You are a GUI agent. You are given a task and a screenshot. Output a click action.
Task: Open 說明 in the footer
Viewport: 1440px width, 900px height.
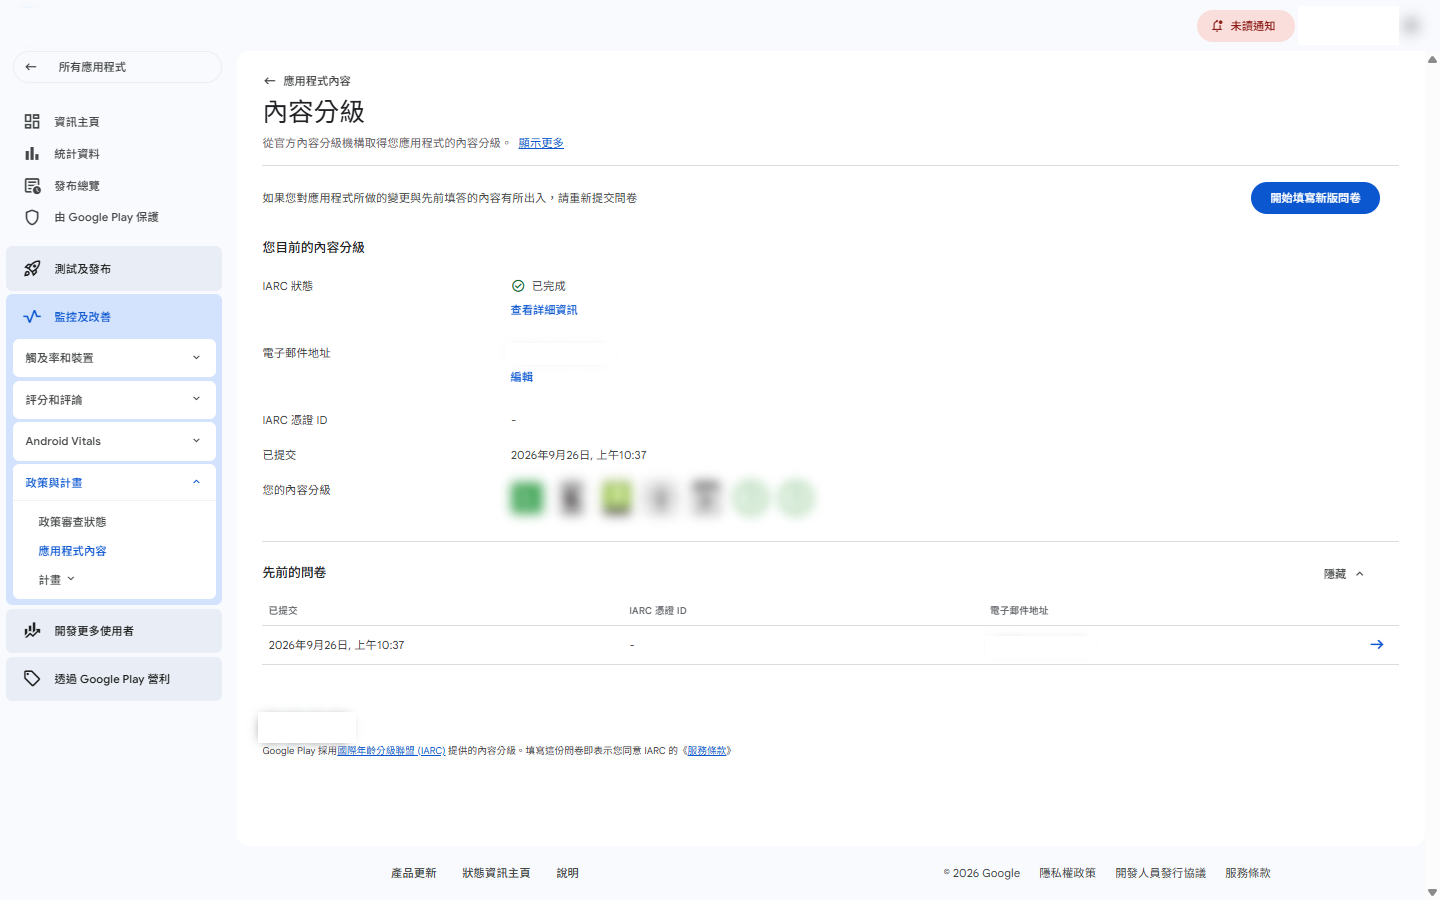tap(567, 873)
